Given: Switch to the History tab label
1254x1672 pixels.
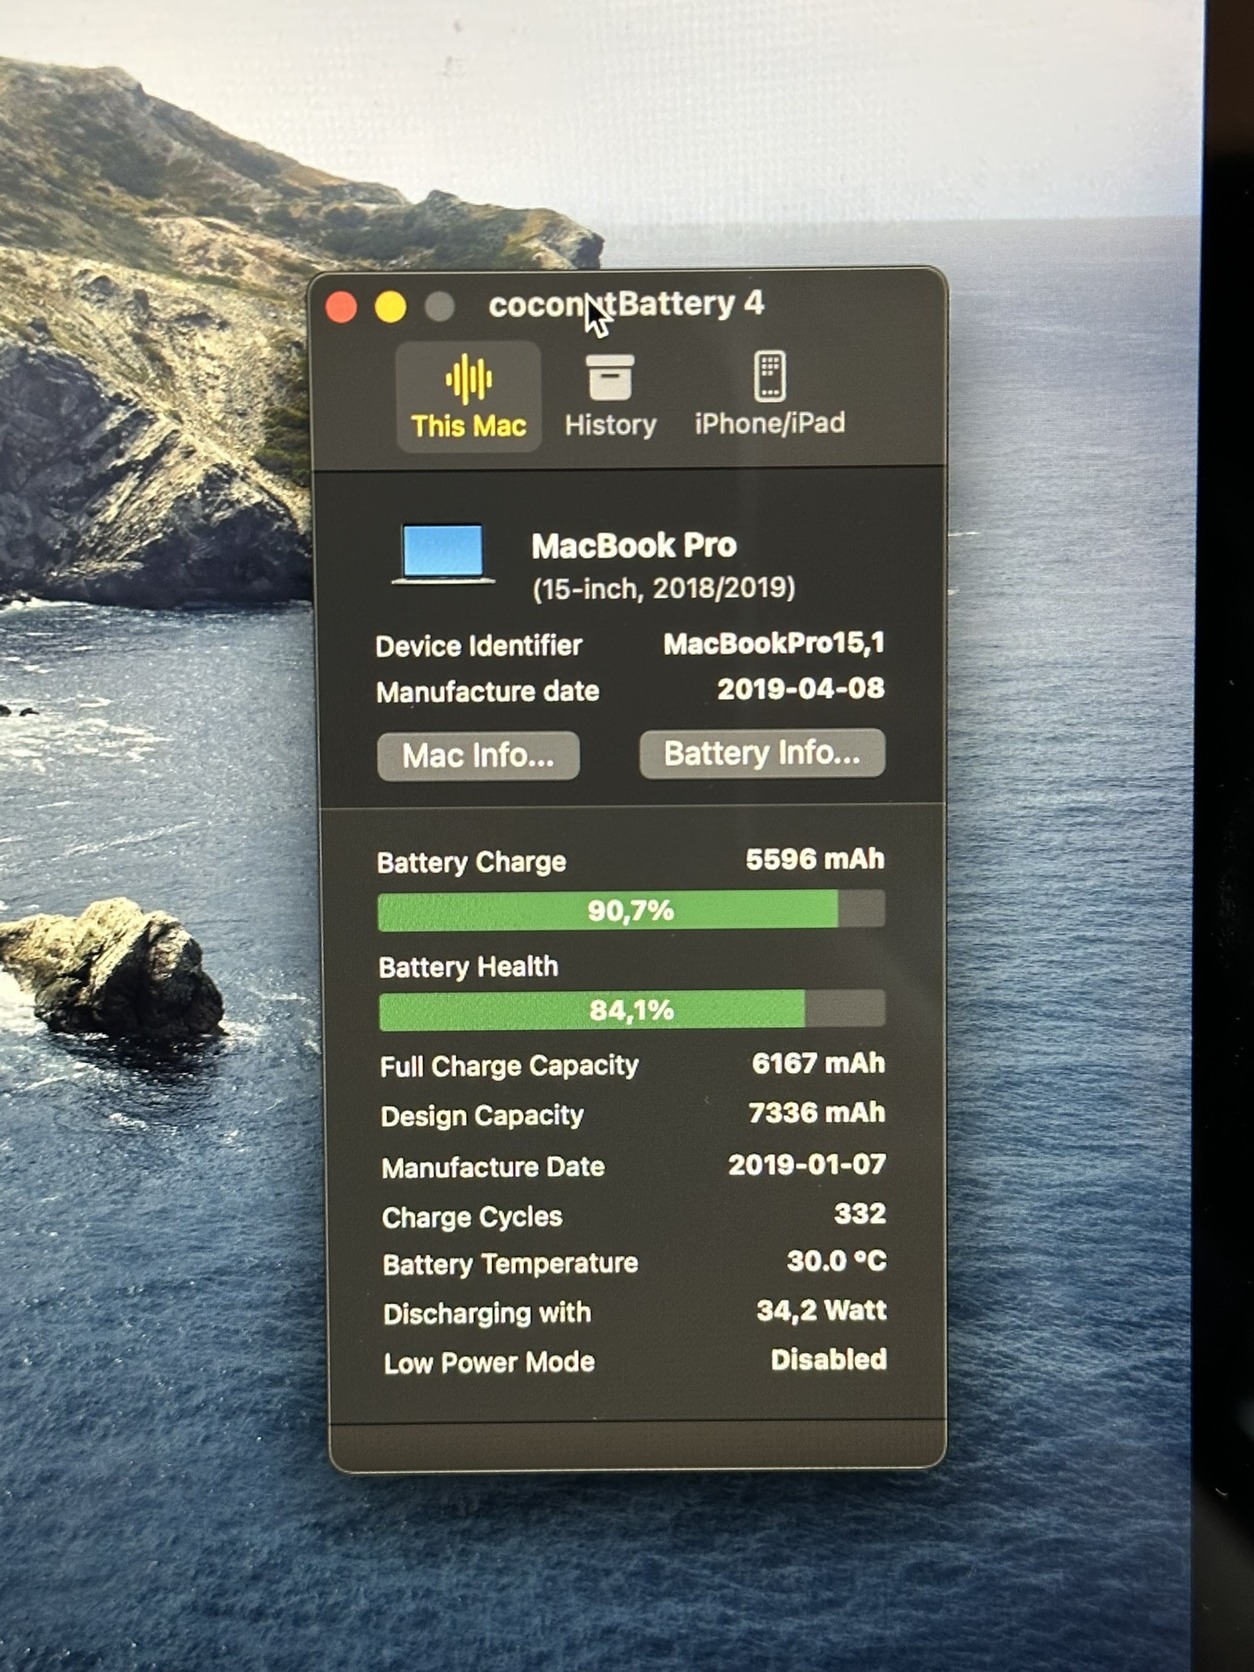Looking at the screenshot, I should pyautogui.click(x=610, y=425).
